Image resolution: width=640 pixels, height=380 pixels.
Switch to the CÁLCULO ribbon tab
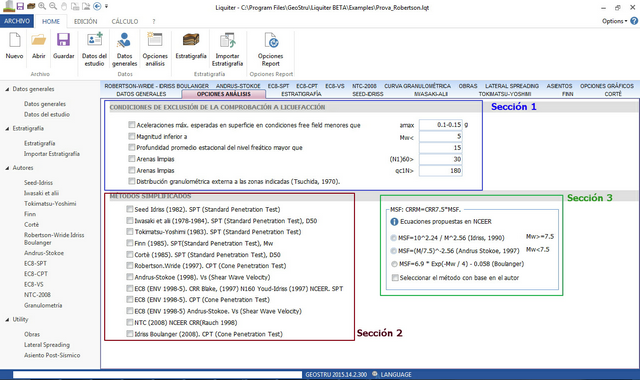click(x=125, y=21)
